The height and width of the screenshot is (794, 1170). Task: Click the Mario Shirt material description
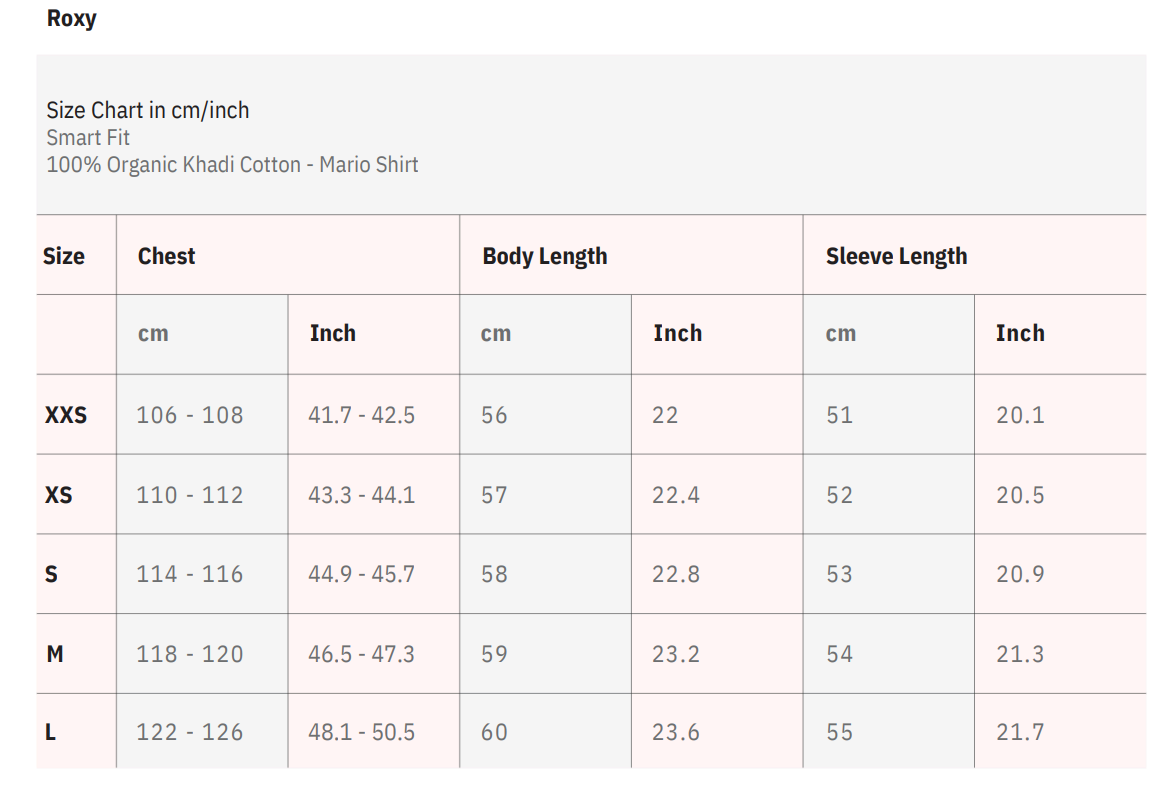tap(232, 165)
